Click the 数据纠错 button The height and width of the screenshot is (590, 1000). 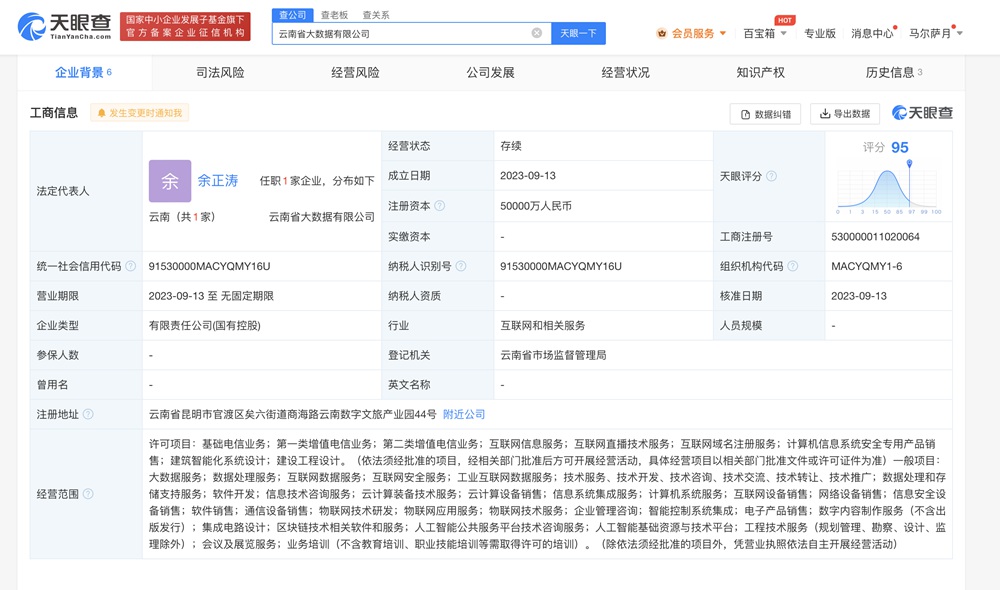[x=765, y=114]
